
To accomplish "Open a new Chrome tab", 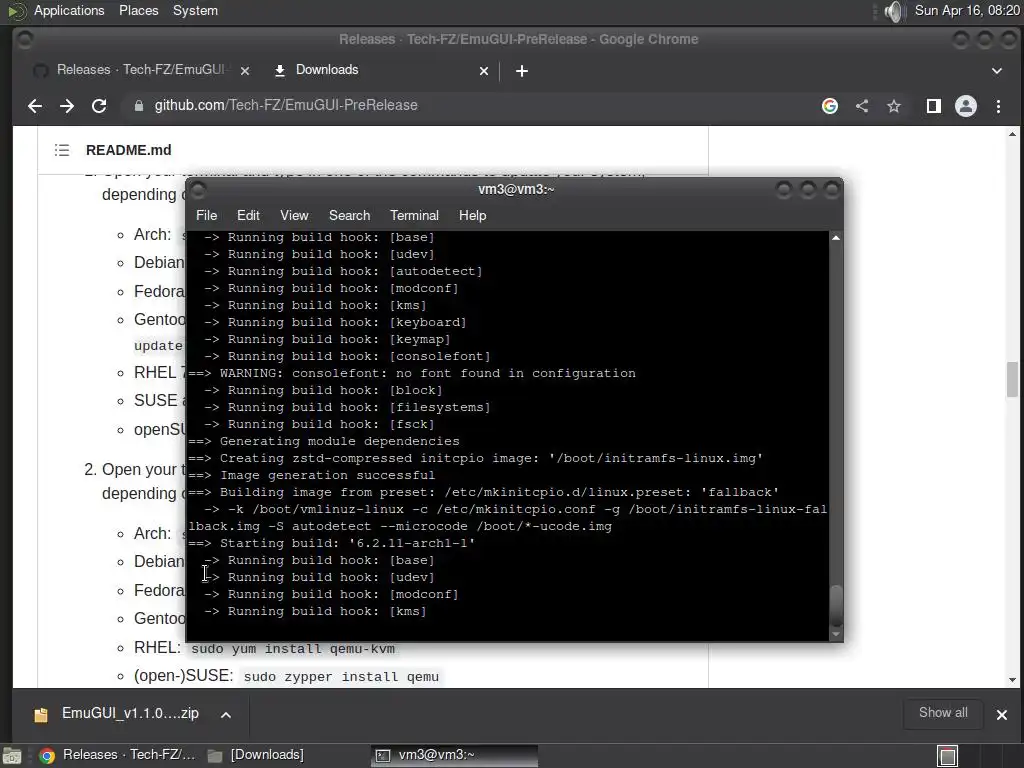I will tap(522, 71).
